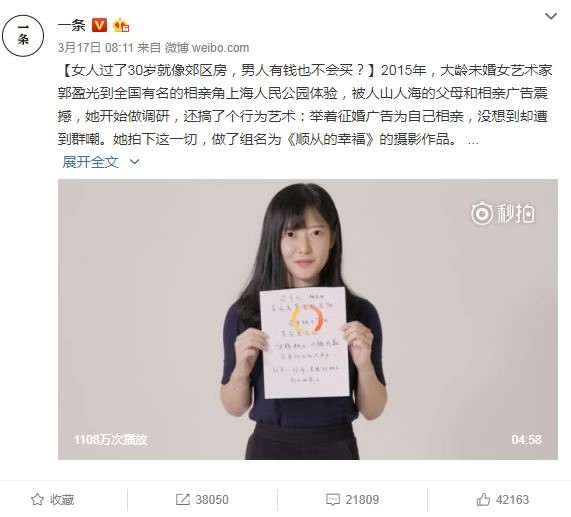The width and height of the screenshot is (571, 517).
Task: Open reposts count 38050
Action: pyautogui.click(x=212, y=500)
